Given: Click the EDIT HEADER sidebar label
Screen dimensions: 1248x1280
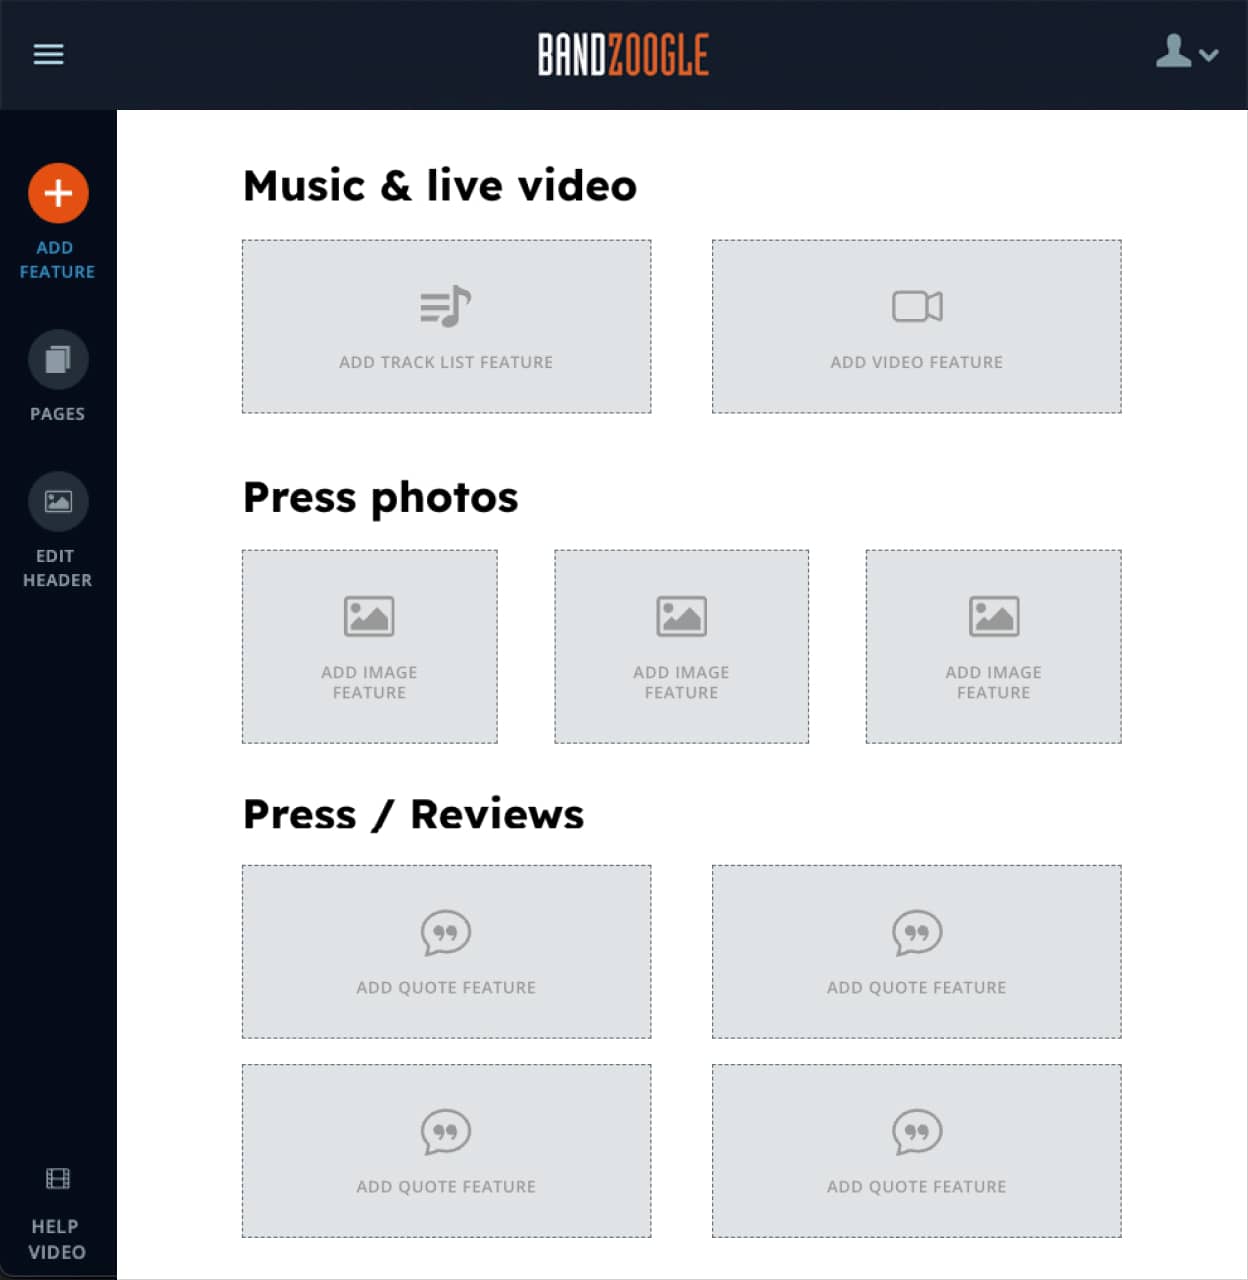Looking at the screenshot, I should tap(57, 568).
